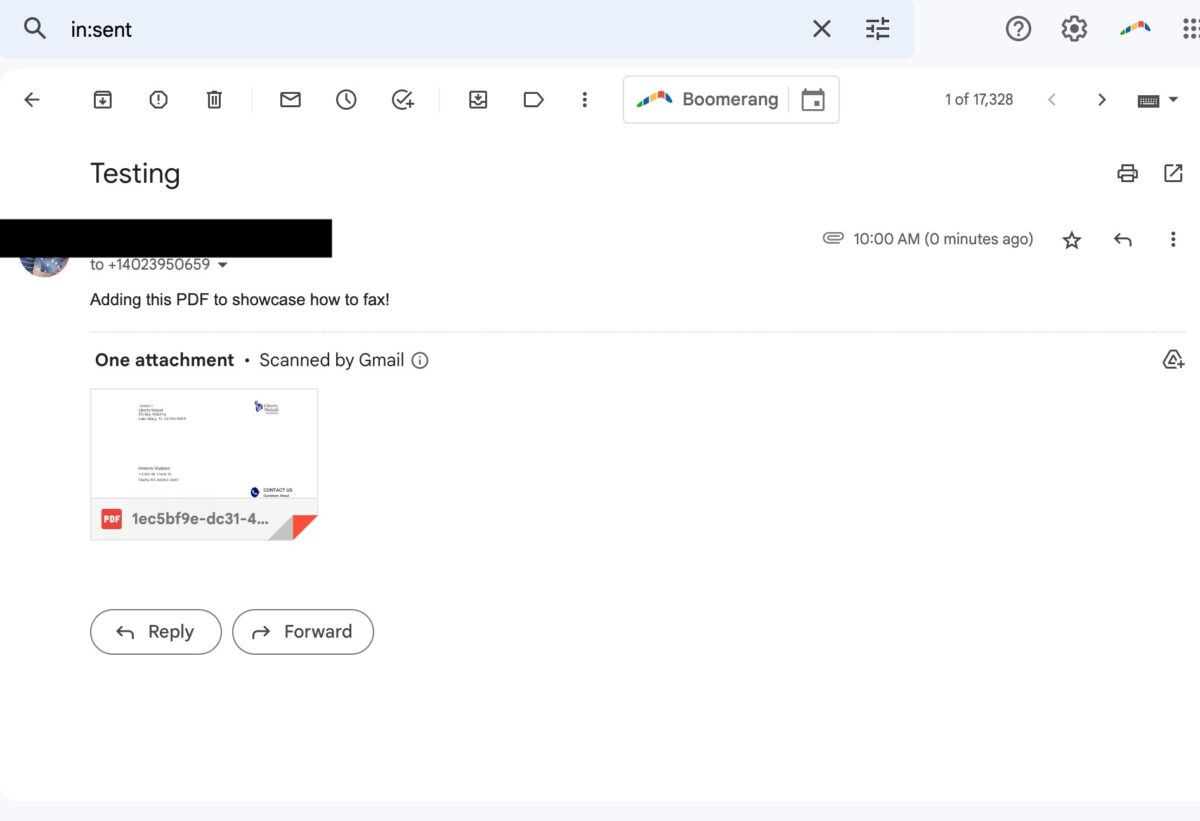Go back to Sent list
The height and width of the screenshot is (821, 1200).
coord(32,99)
